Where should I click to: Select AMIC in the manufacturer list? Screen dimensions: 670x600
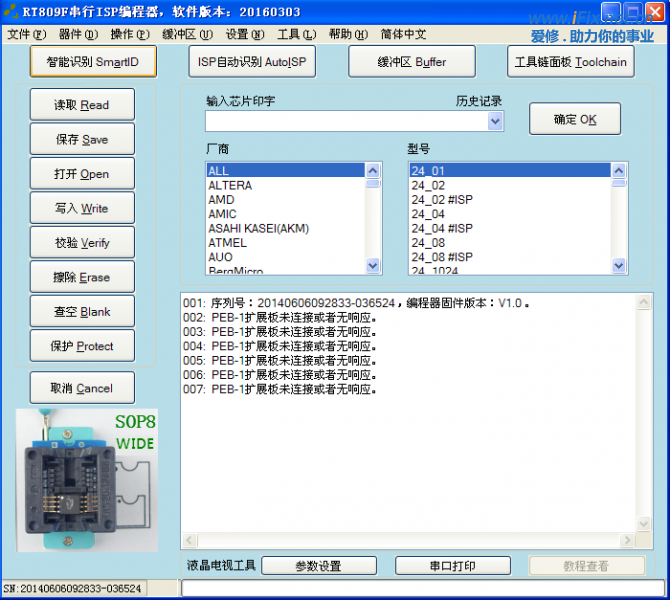(x=285, y=214)
